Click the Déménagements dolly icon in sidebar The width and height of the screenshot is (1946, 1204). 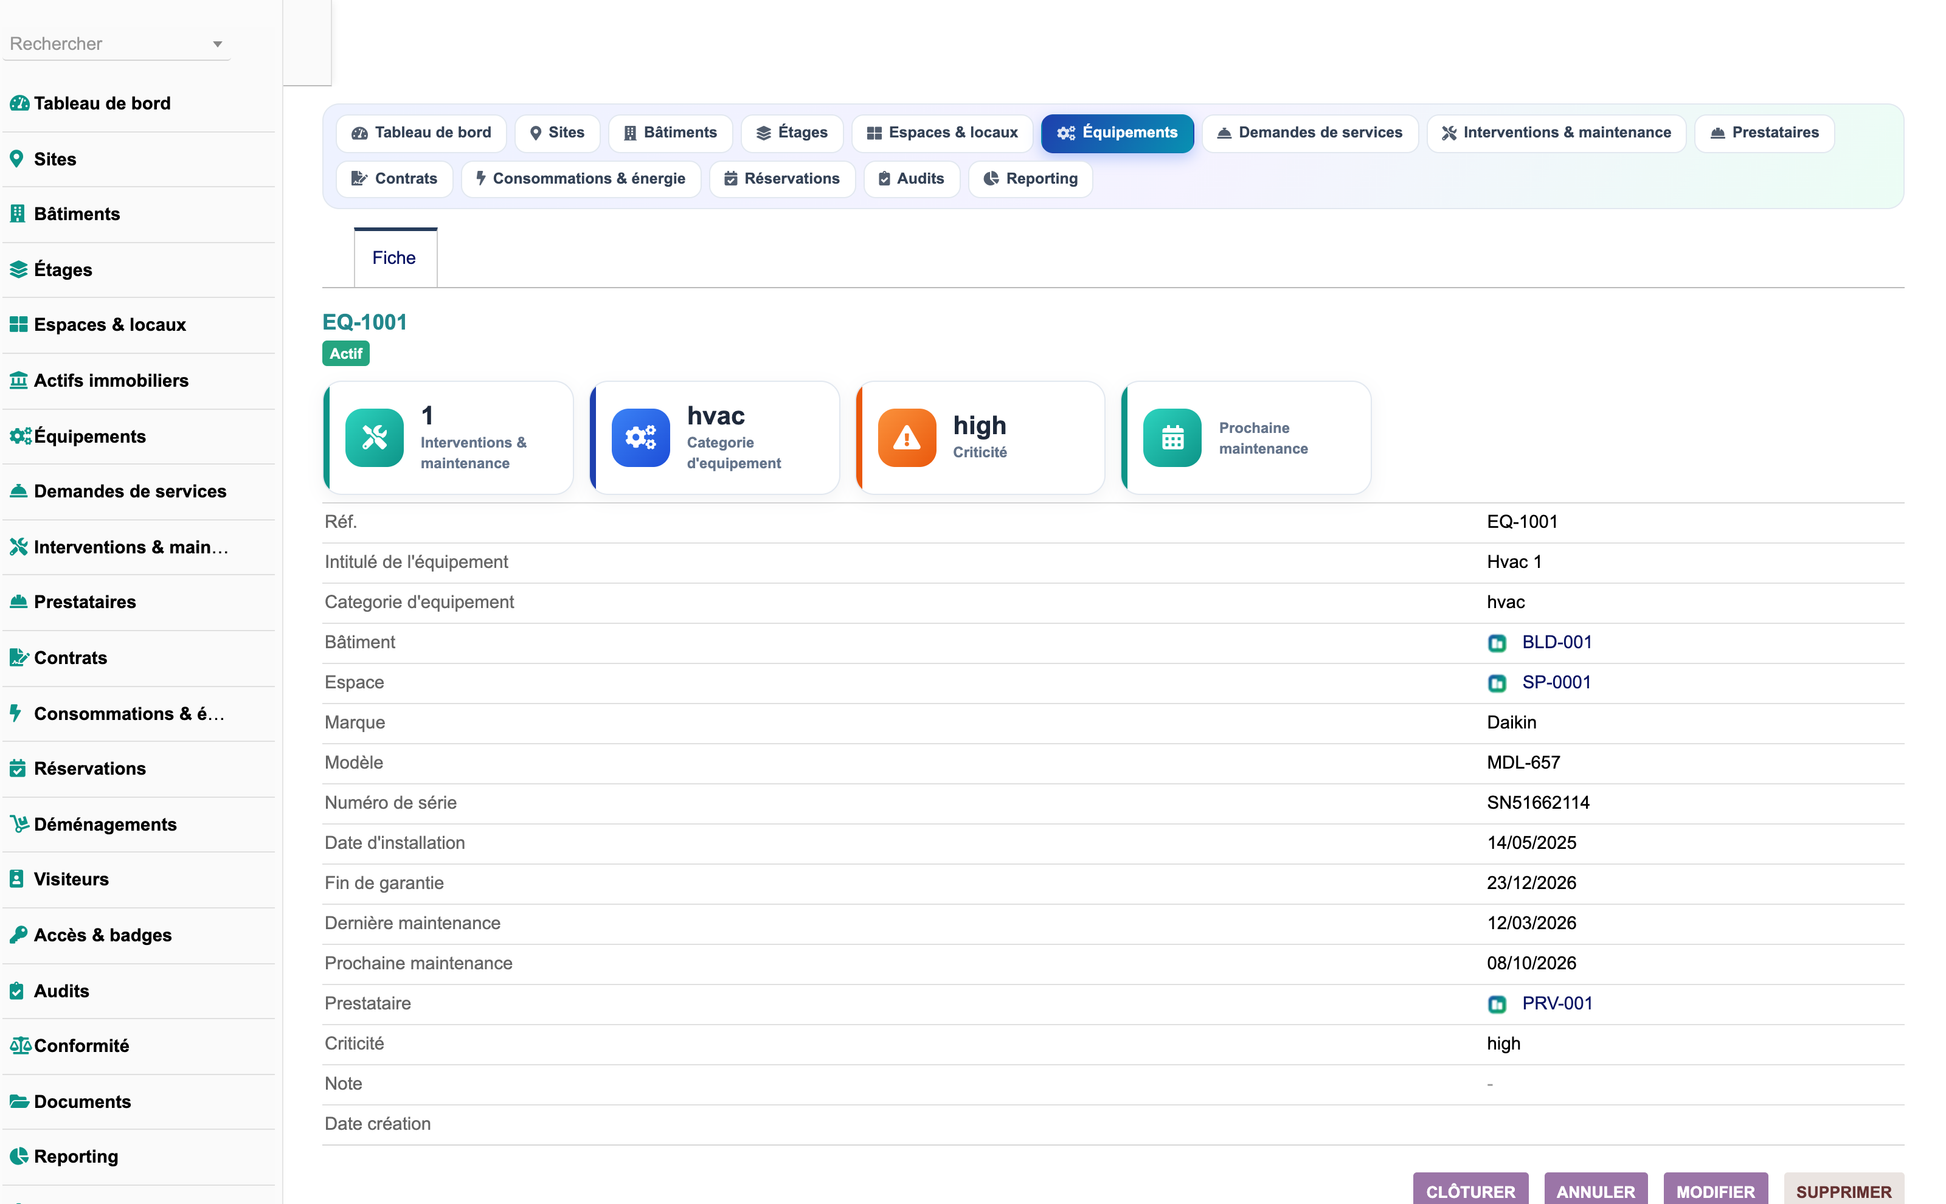click(x=19, y=824)
